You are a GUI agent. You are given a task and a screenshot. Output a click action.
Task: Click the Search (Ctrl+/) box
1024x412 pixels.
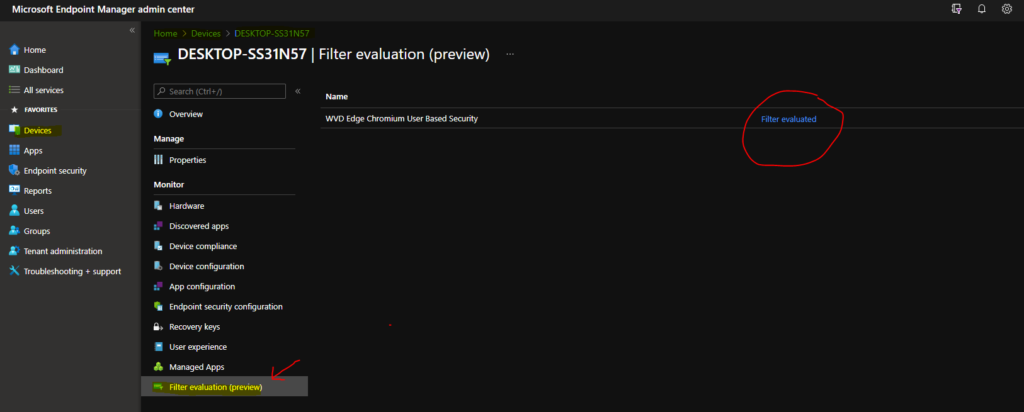[x=219, y=91]
